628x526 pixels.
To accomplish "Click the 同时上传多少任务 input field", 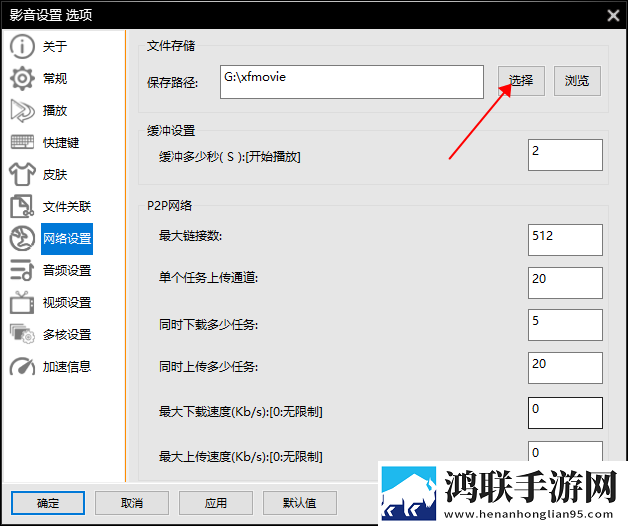I will [565, 368].
